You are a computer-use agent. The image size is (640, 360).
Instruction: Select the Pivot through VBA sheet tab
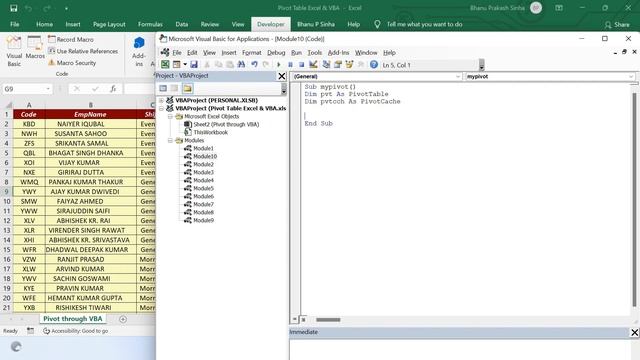pyautogui.click(x=73, y=319)
